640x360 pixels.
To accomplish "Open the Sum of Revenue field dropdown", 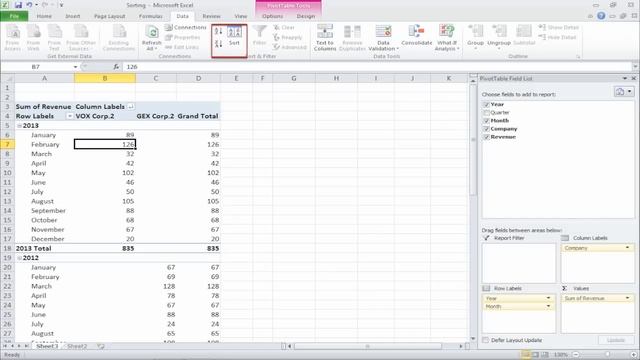I will click(x=627, y=298).
